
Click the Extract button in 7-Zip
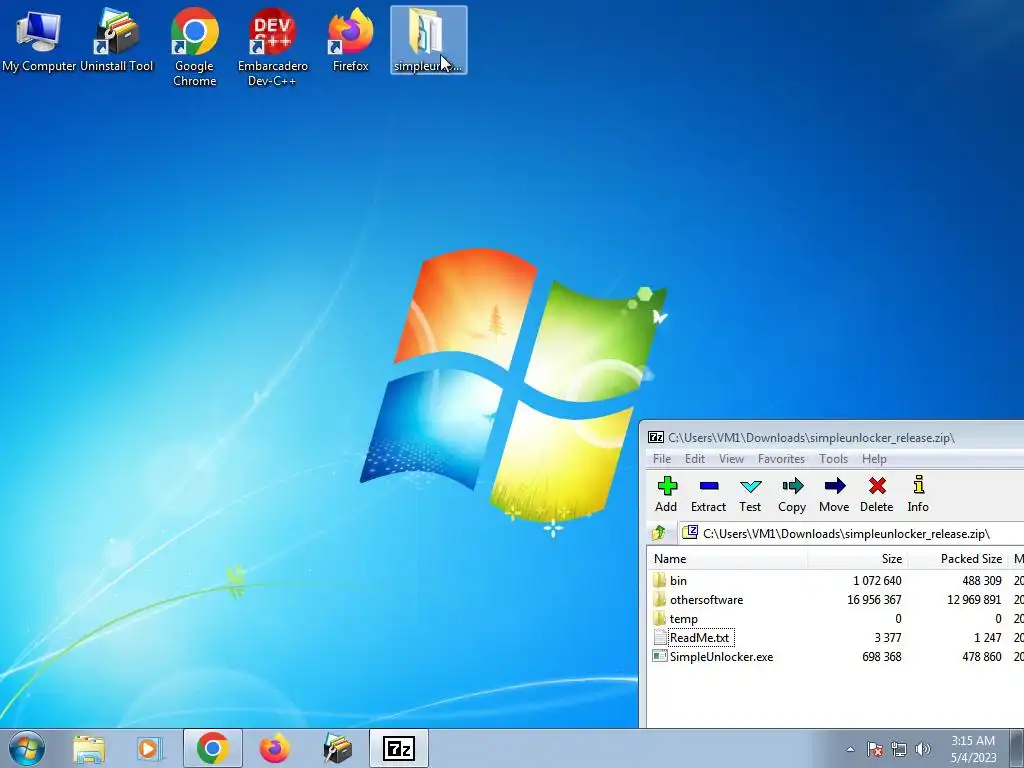[709, 494]
